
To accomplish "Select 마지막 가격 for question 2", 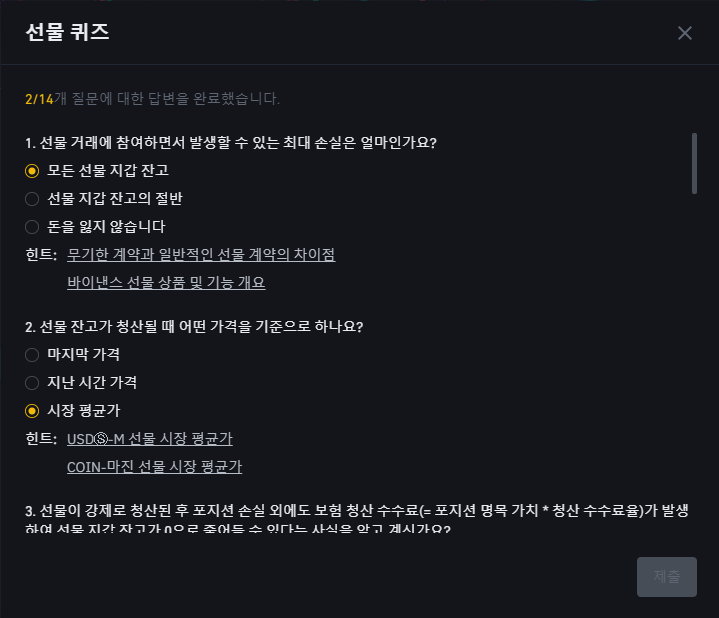I will pos(72,355).
